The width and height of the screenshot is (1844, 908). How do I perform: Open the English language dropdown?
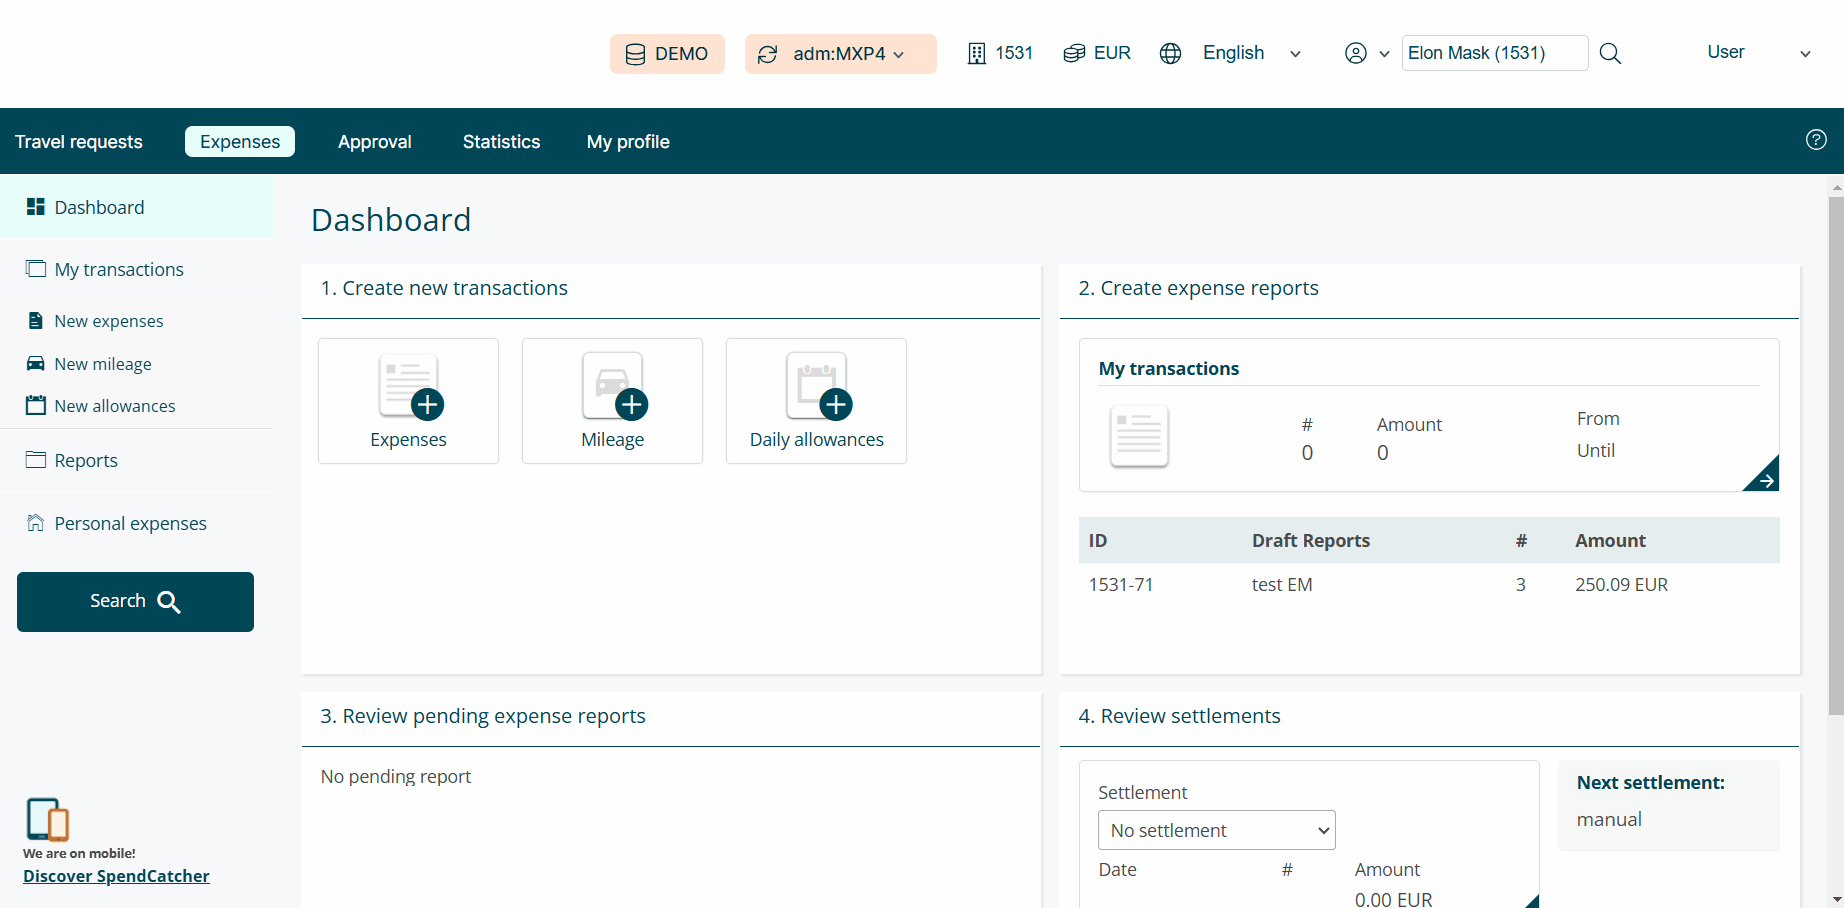1295,53
